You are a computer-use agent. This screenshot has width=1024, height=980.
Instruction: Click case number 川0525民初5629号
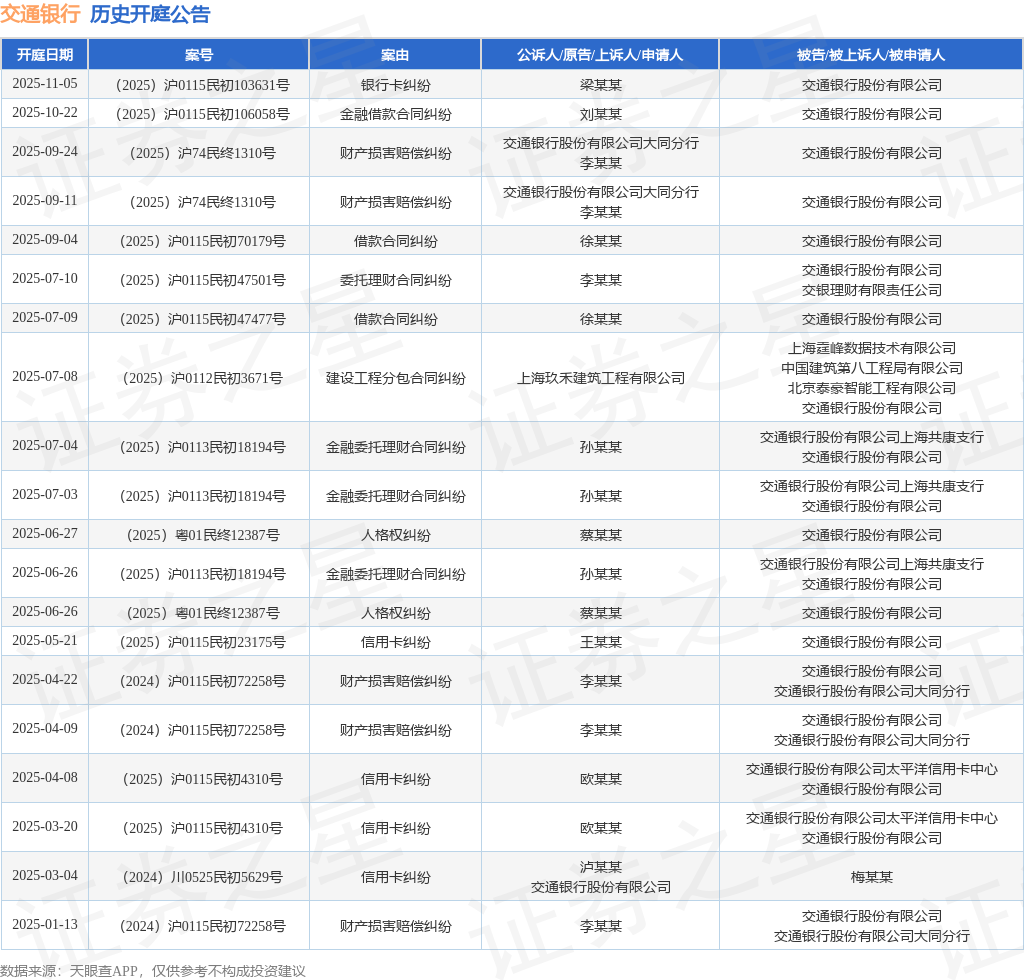tap(202, 877)
